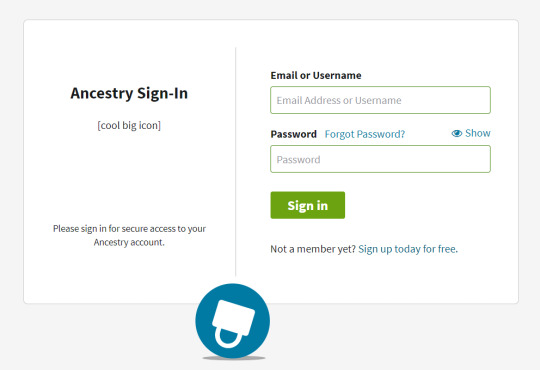The width and height of the screenshot is (540, 370).
Task: Click the eye icon beside Show
Action: point(457,133)
